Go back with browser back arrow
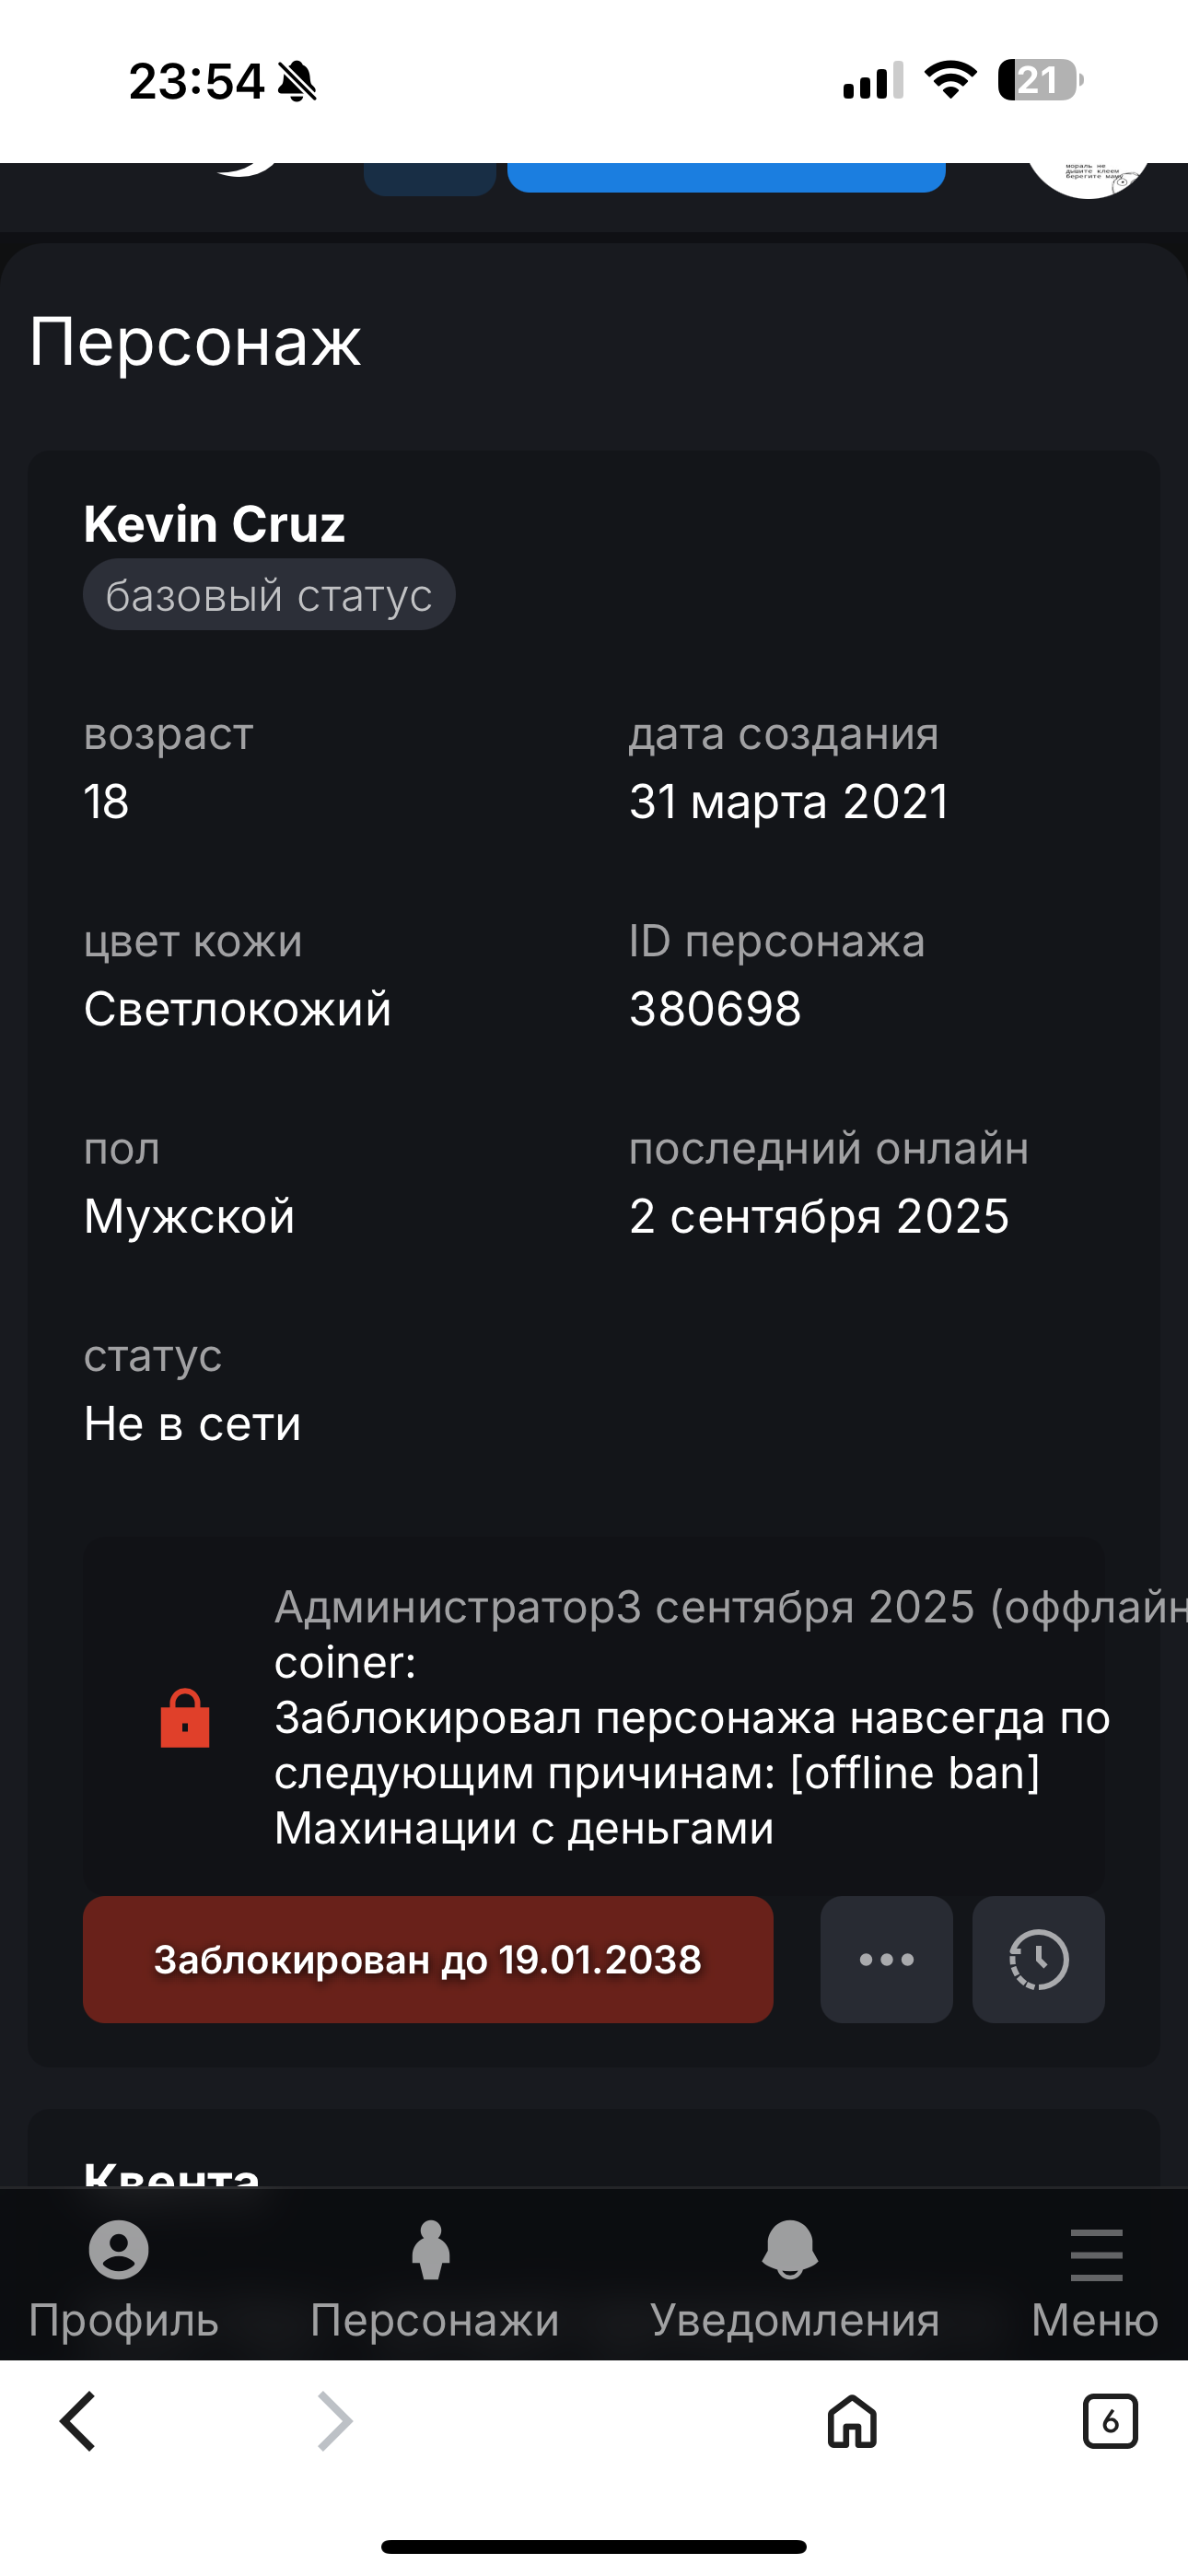The height and width of the screenshot is (2576, 1188). tap(78, 2421)
